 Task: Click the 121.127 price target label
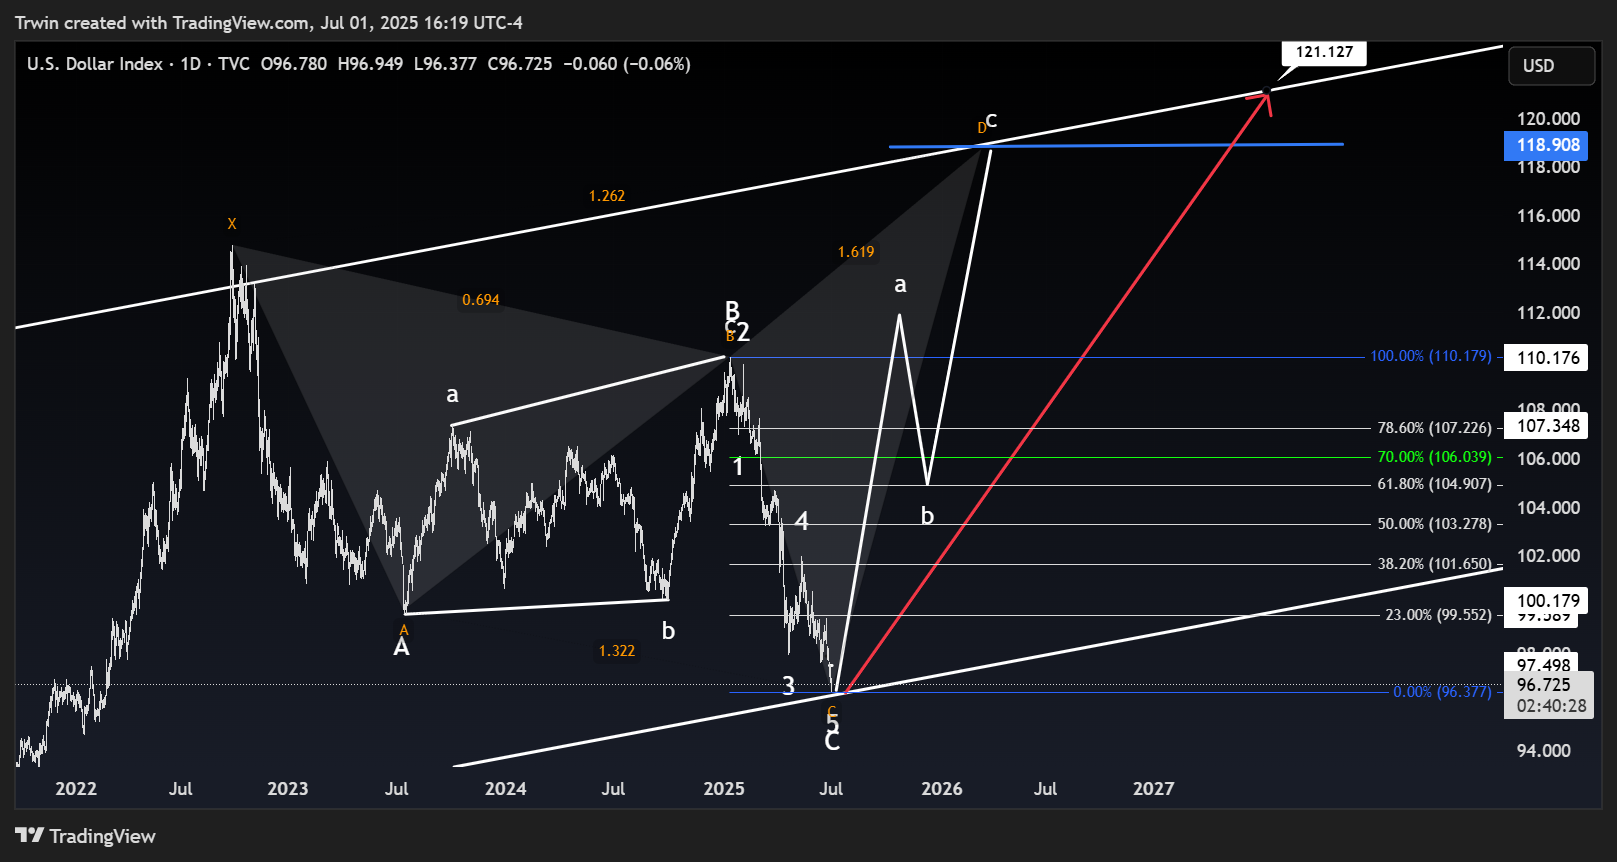click(x=1324, y=52)
